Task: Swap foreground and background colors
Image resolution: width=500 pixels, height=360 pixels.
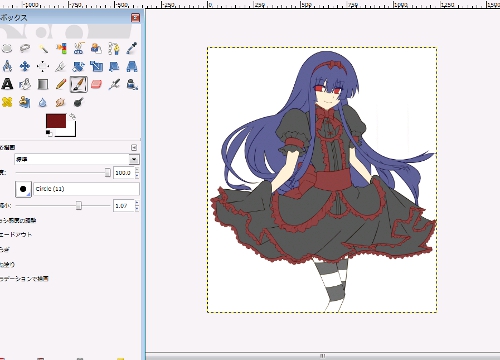Action: pos(73,116)
